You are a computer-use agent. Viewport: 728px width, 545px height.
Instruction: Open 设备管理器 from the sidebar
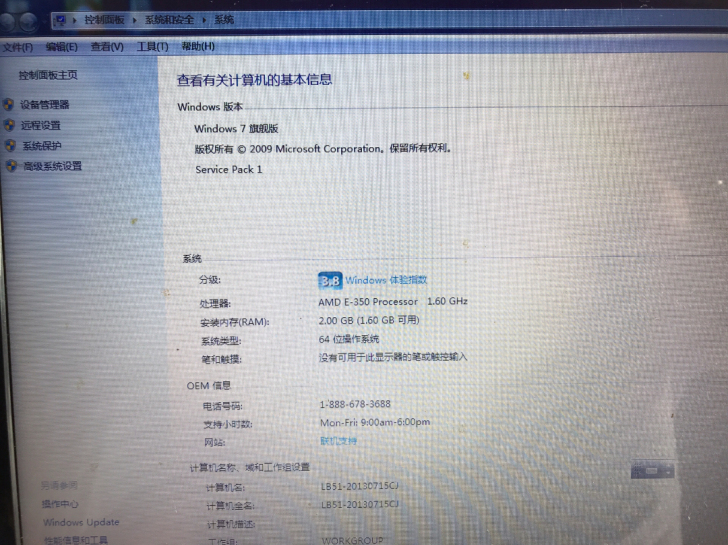pyautogui.click(x=45, y=104)
